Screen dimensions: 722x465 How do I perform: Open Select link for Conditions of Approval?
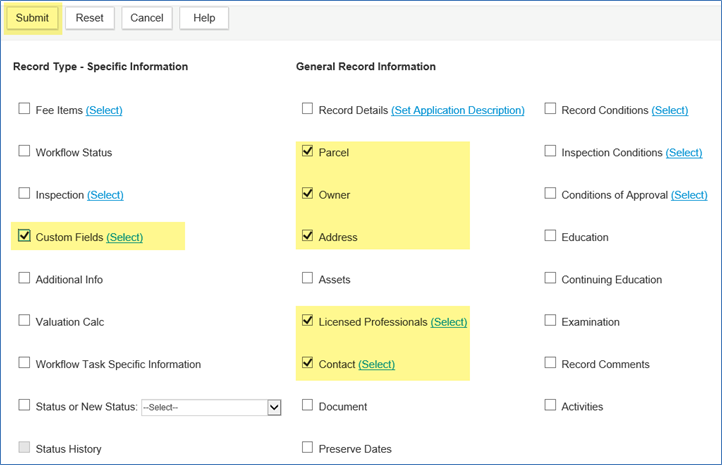[689, 195]
